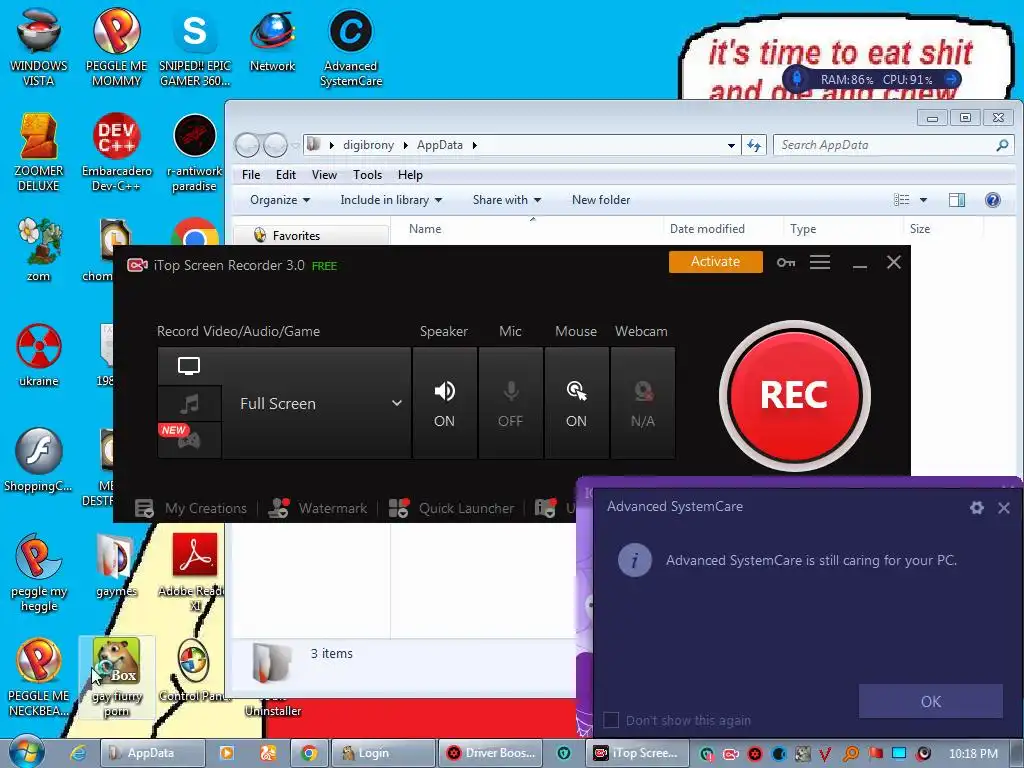Viewport: 1024px width, 768px height.
Task: Expand the Include in library dropdown
Action: pos(391,200)
